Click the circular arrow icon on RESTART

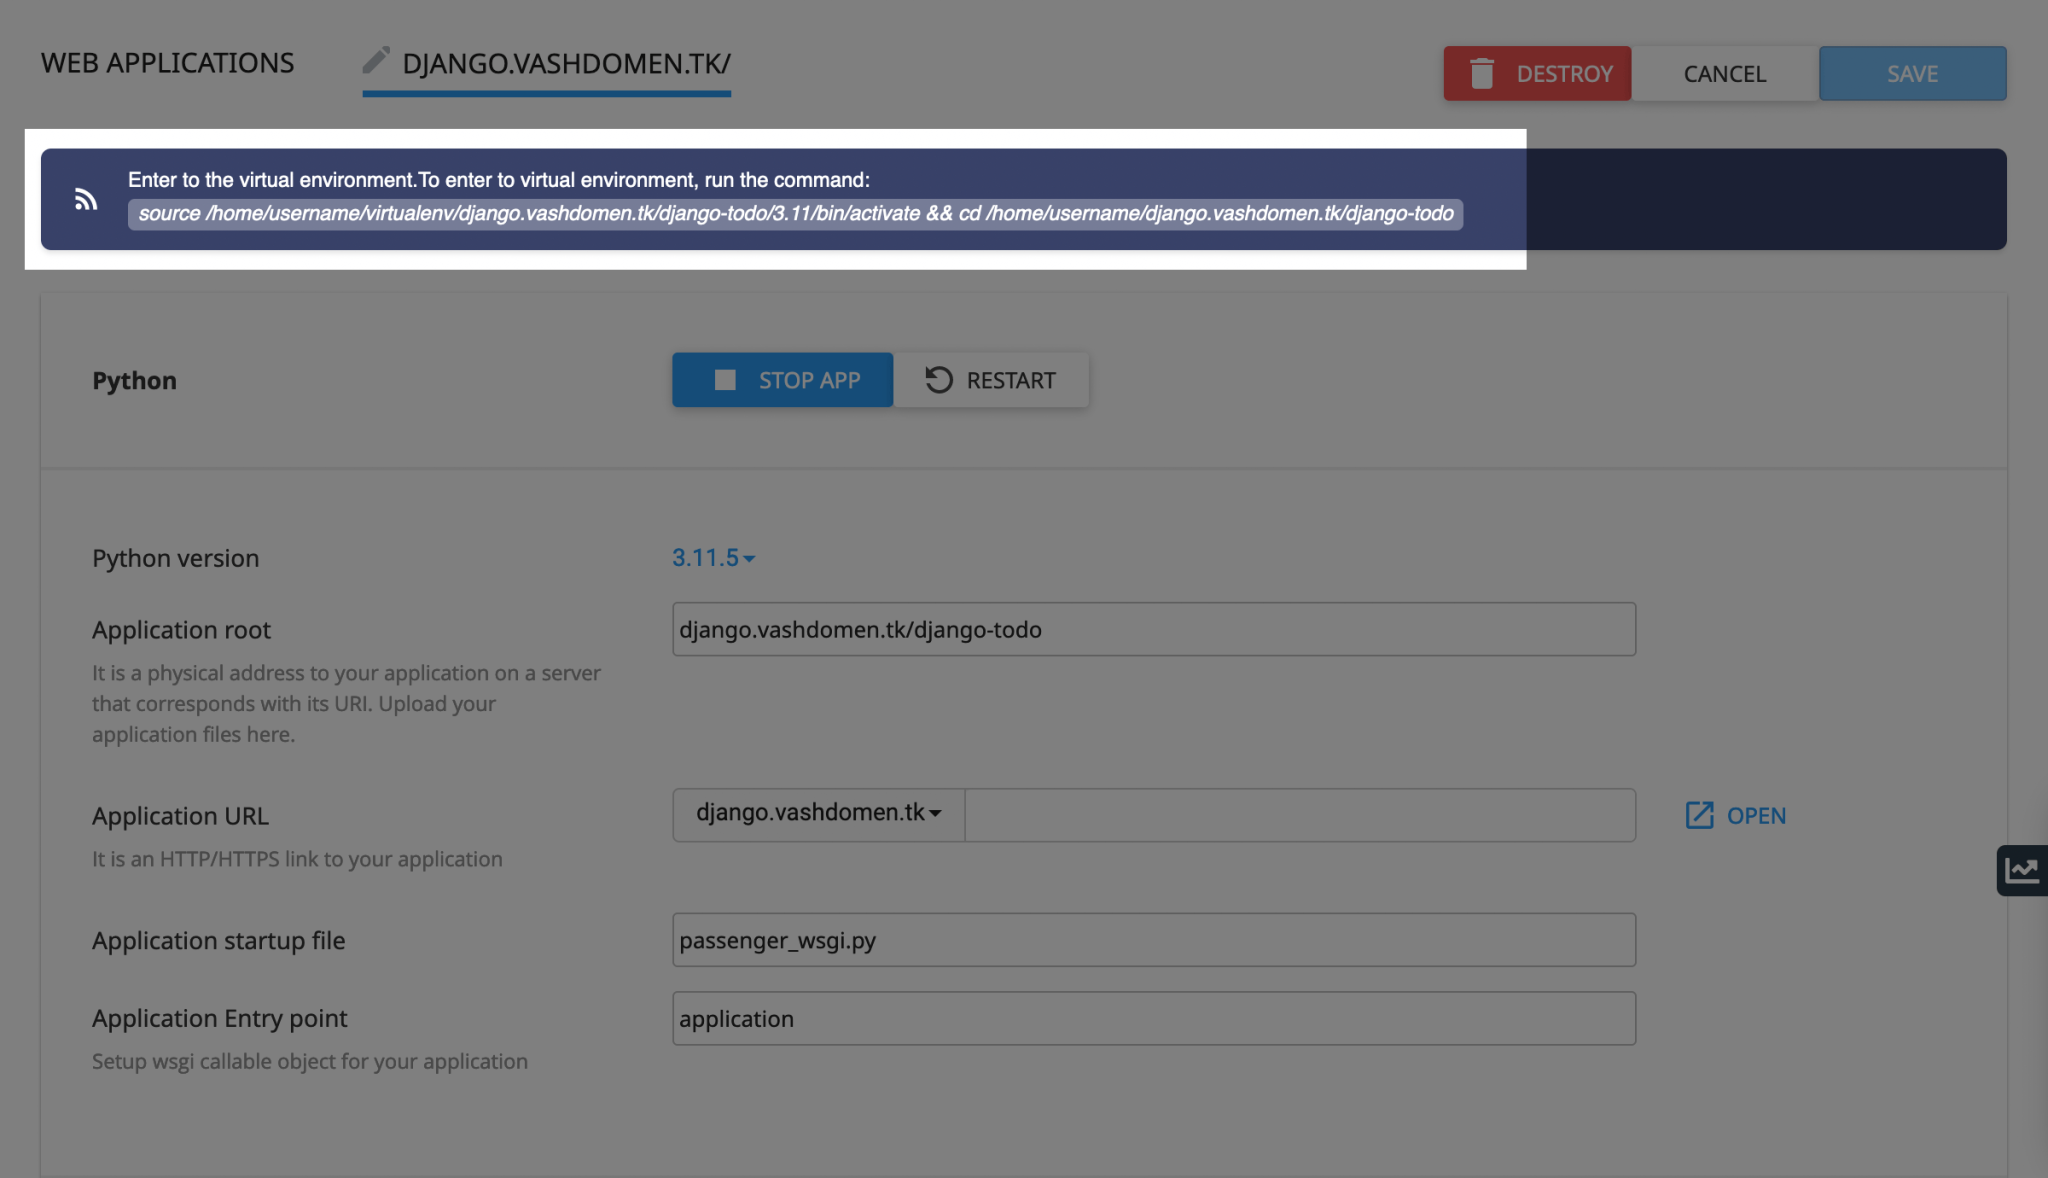(x=938, y=379)
